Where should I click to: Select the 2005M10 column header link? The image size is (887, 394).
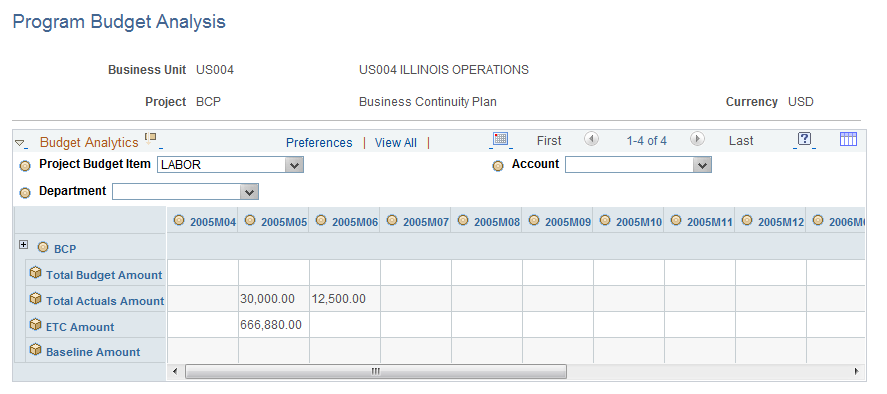point(639,222)
